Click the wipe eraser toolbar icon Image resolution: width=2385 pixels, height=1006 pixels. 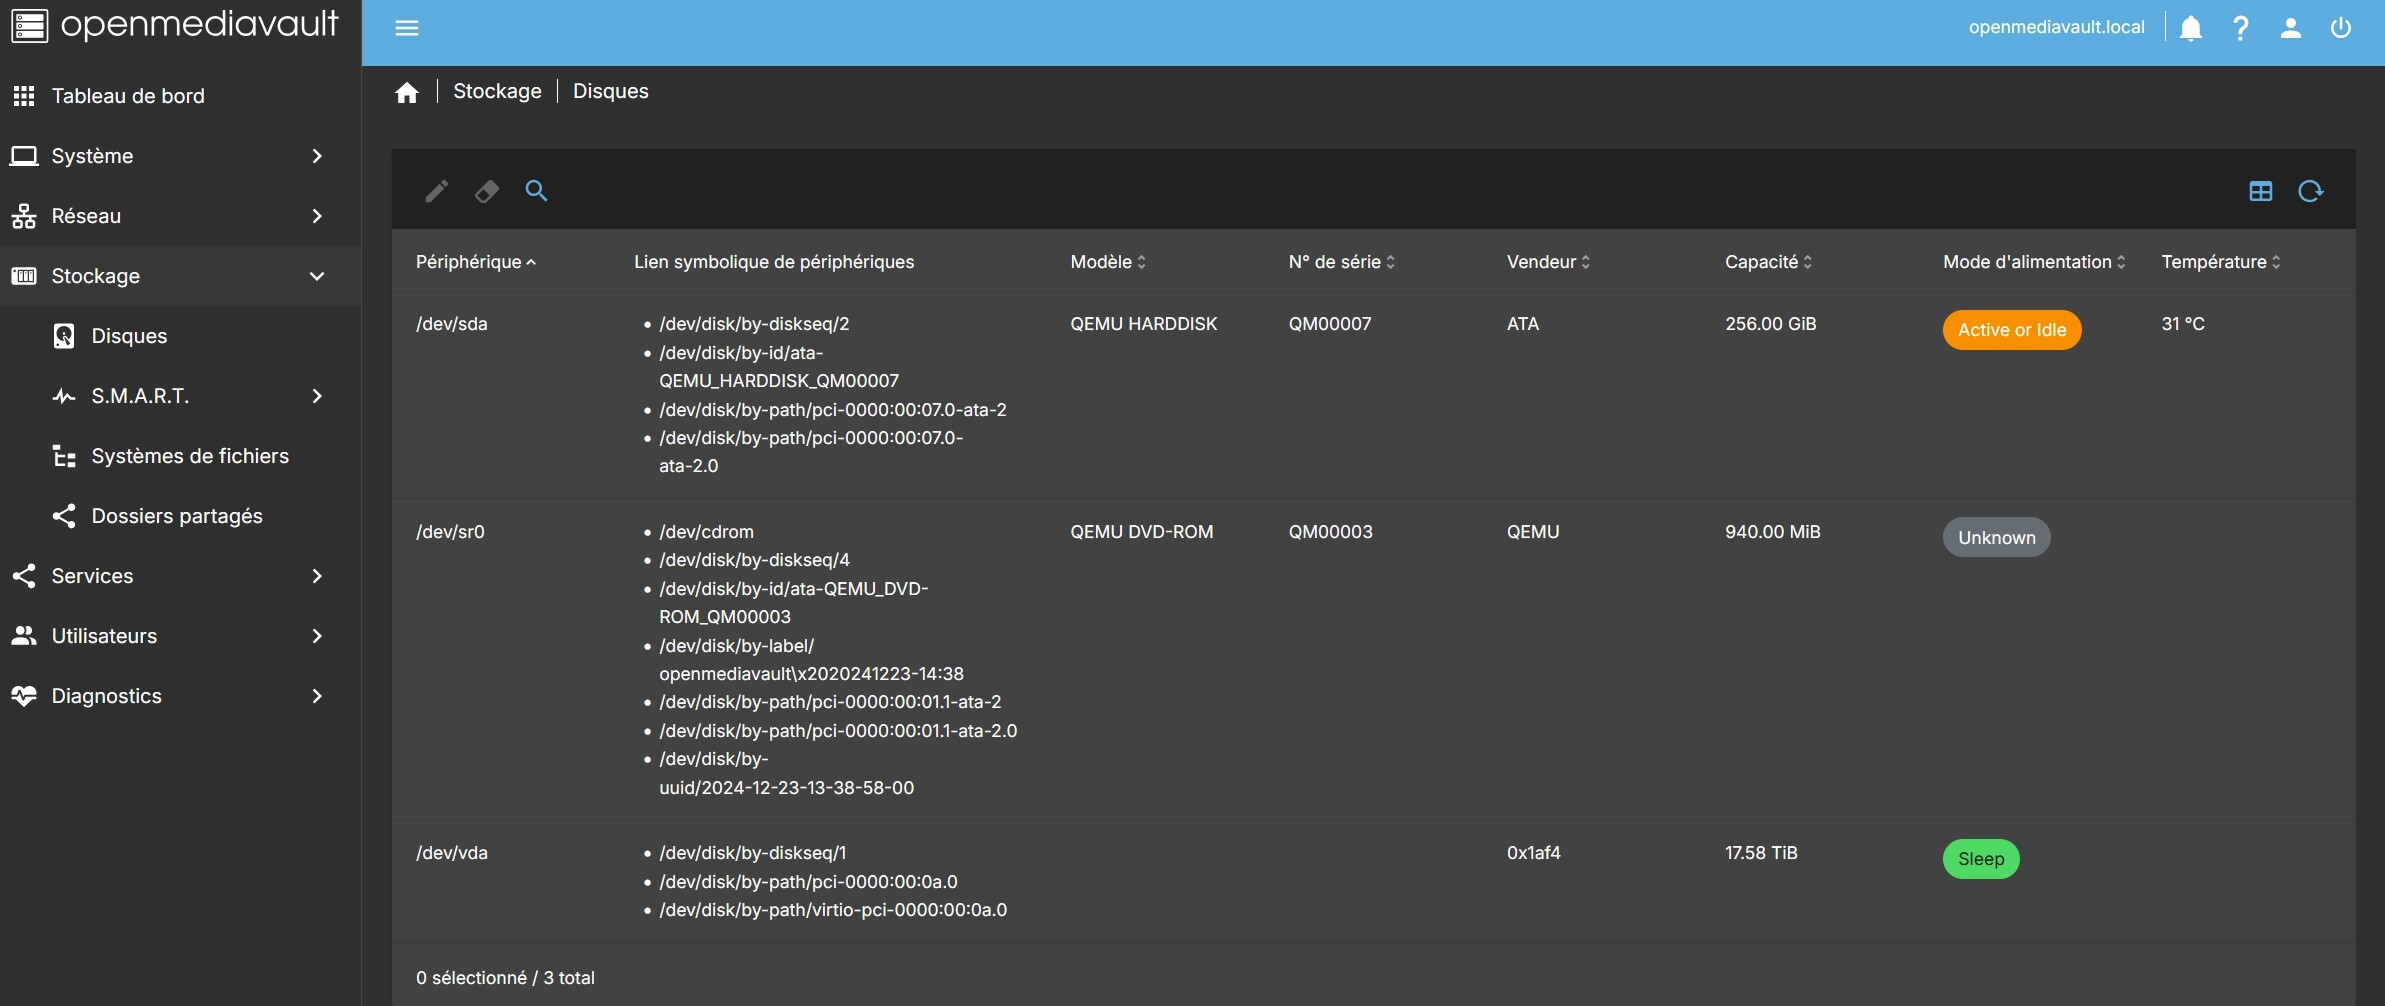(487, 191)
